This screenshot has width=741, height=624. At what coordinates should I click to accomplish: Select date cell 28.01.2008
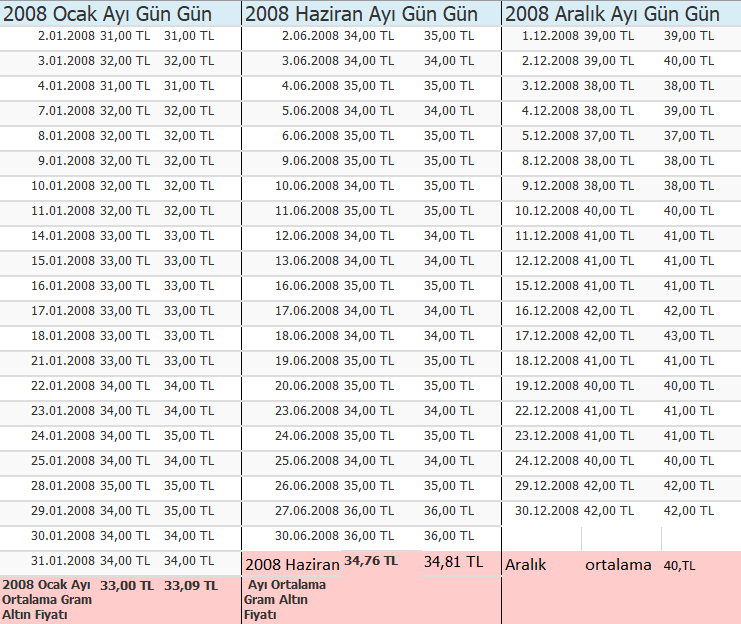click(x=63, y=486)
